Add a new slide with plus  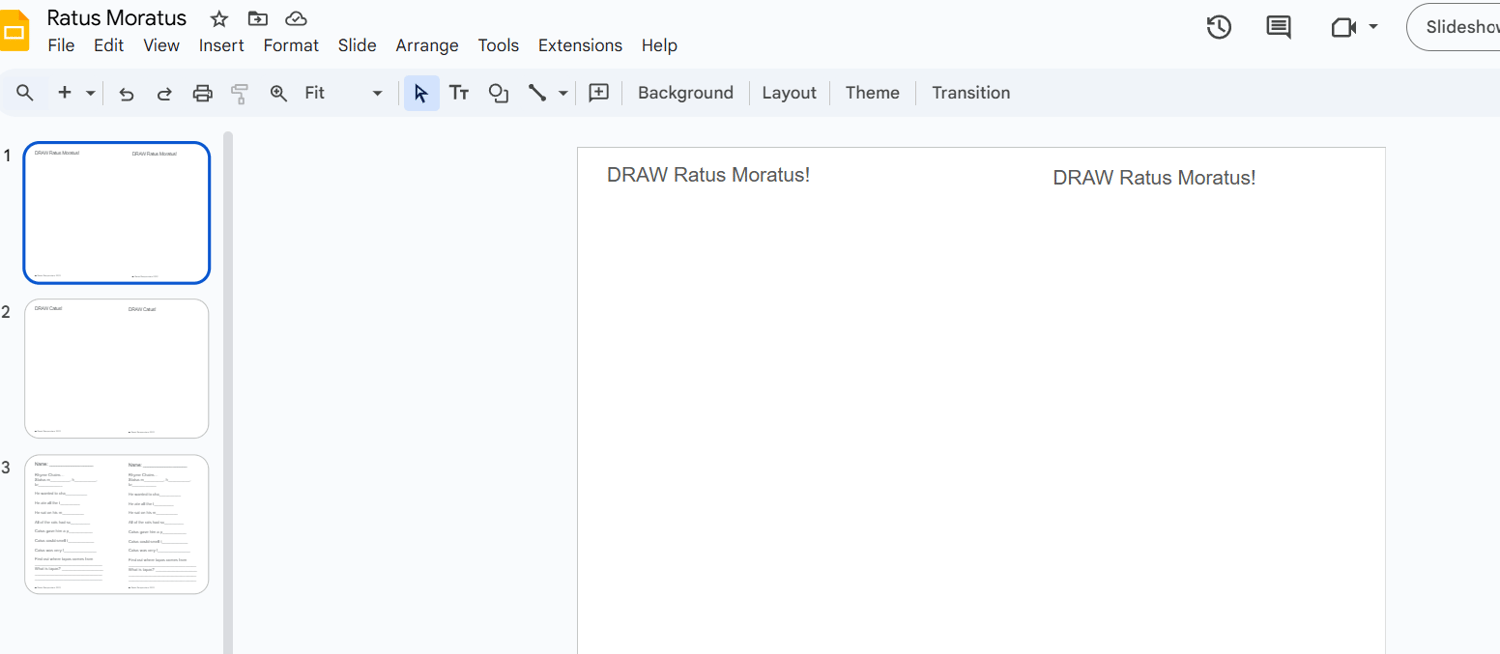click(x=65, y=93)
